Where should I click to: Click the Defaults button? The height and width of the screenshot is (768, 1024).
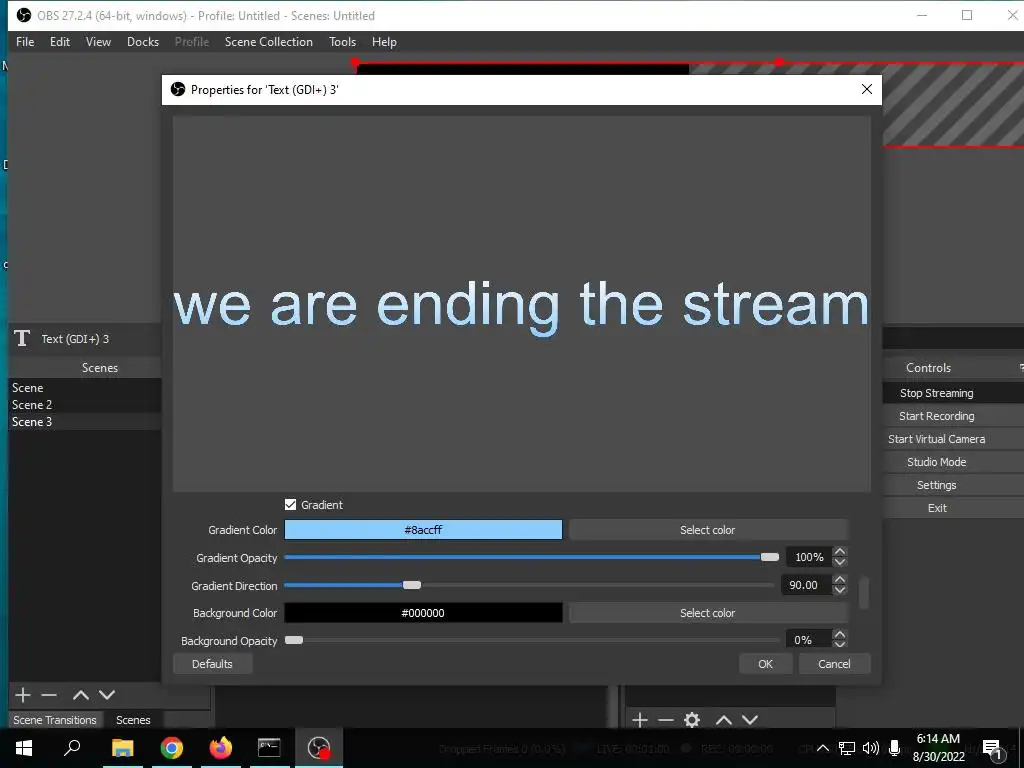tap(212, 664)
